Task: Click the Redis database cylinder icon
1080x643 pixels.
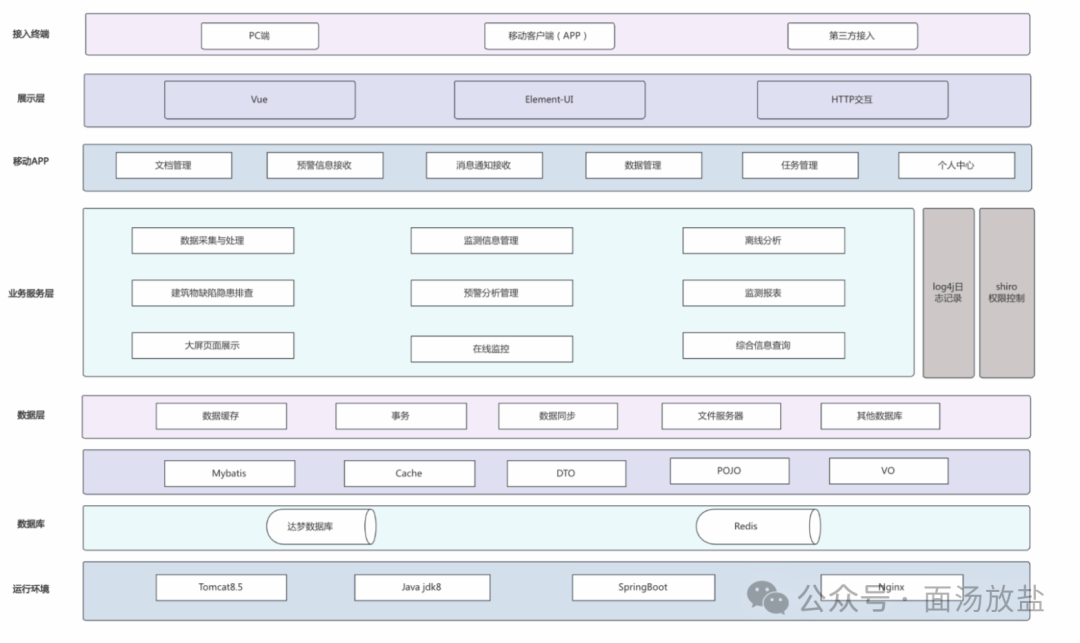Action: [x=758, y=527]
